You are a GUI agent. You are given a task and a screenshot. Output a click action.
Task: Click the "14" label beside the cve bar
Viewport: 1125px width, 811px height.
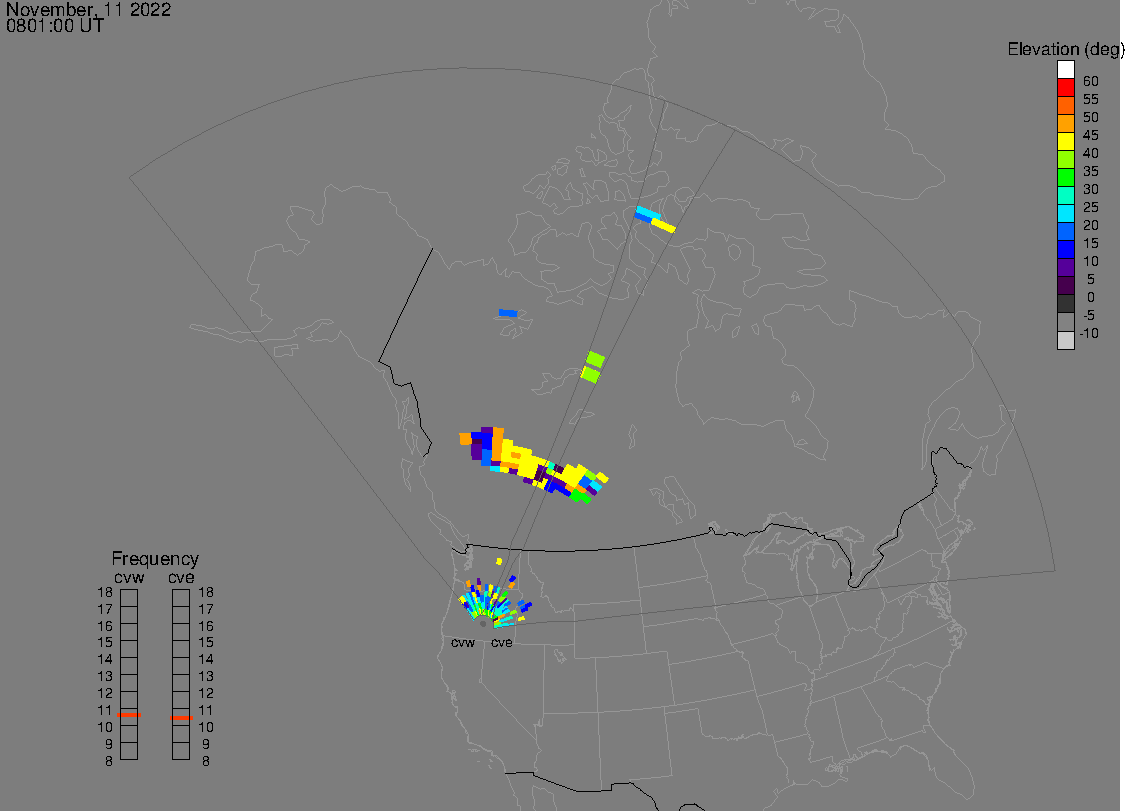click(x=206, y=660)
